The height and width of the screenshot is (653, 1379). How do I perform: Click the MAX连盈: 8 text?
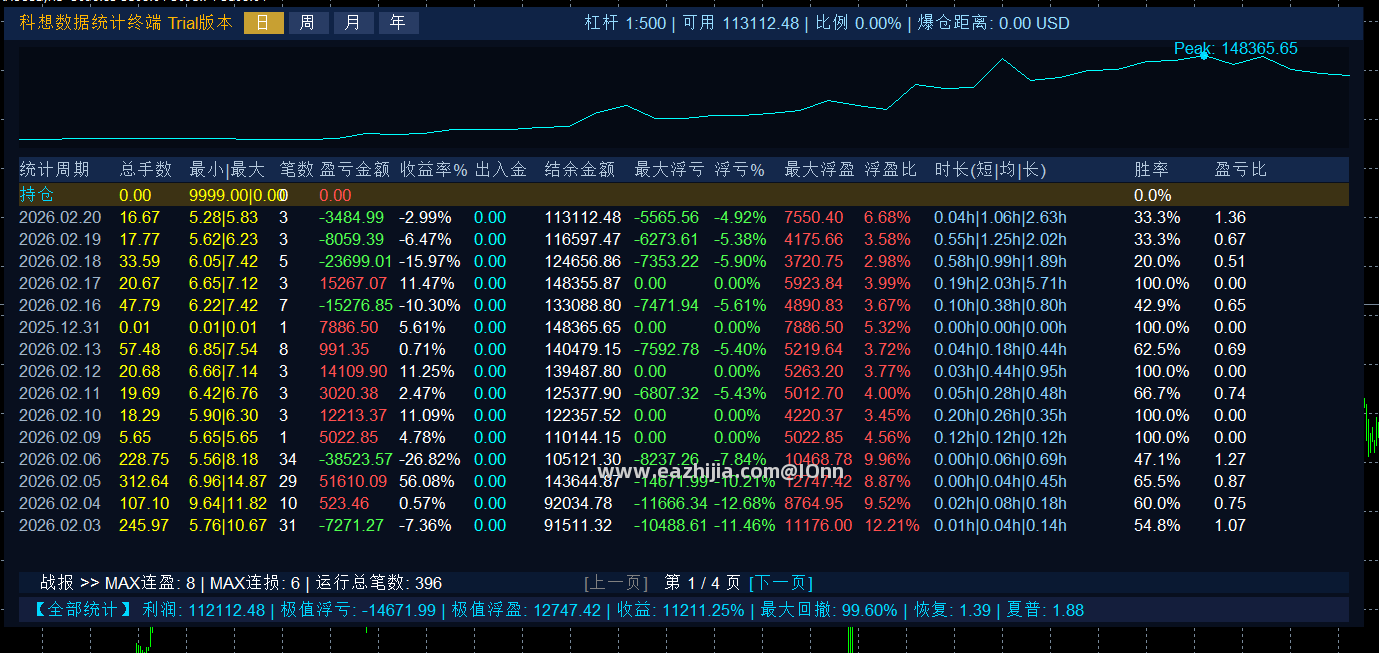[x=150, y=582]
